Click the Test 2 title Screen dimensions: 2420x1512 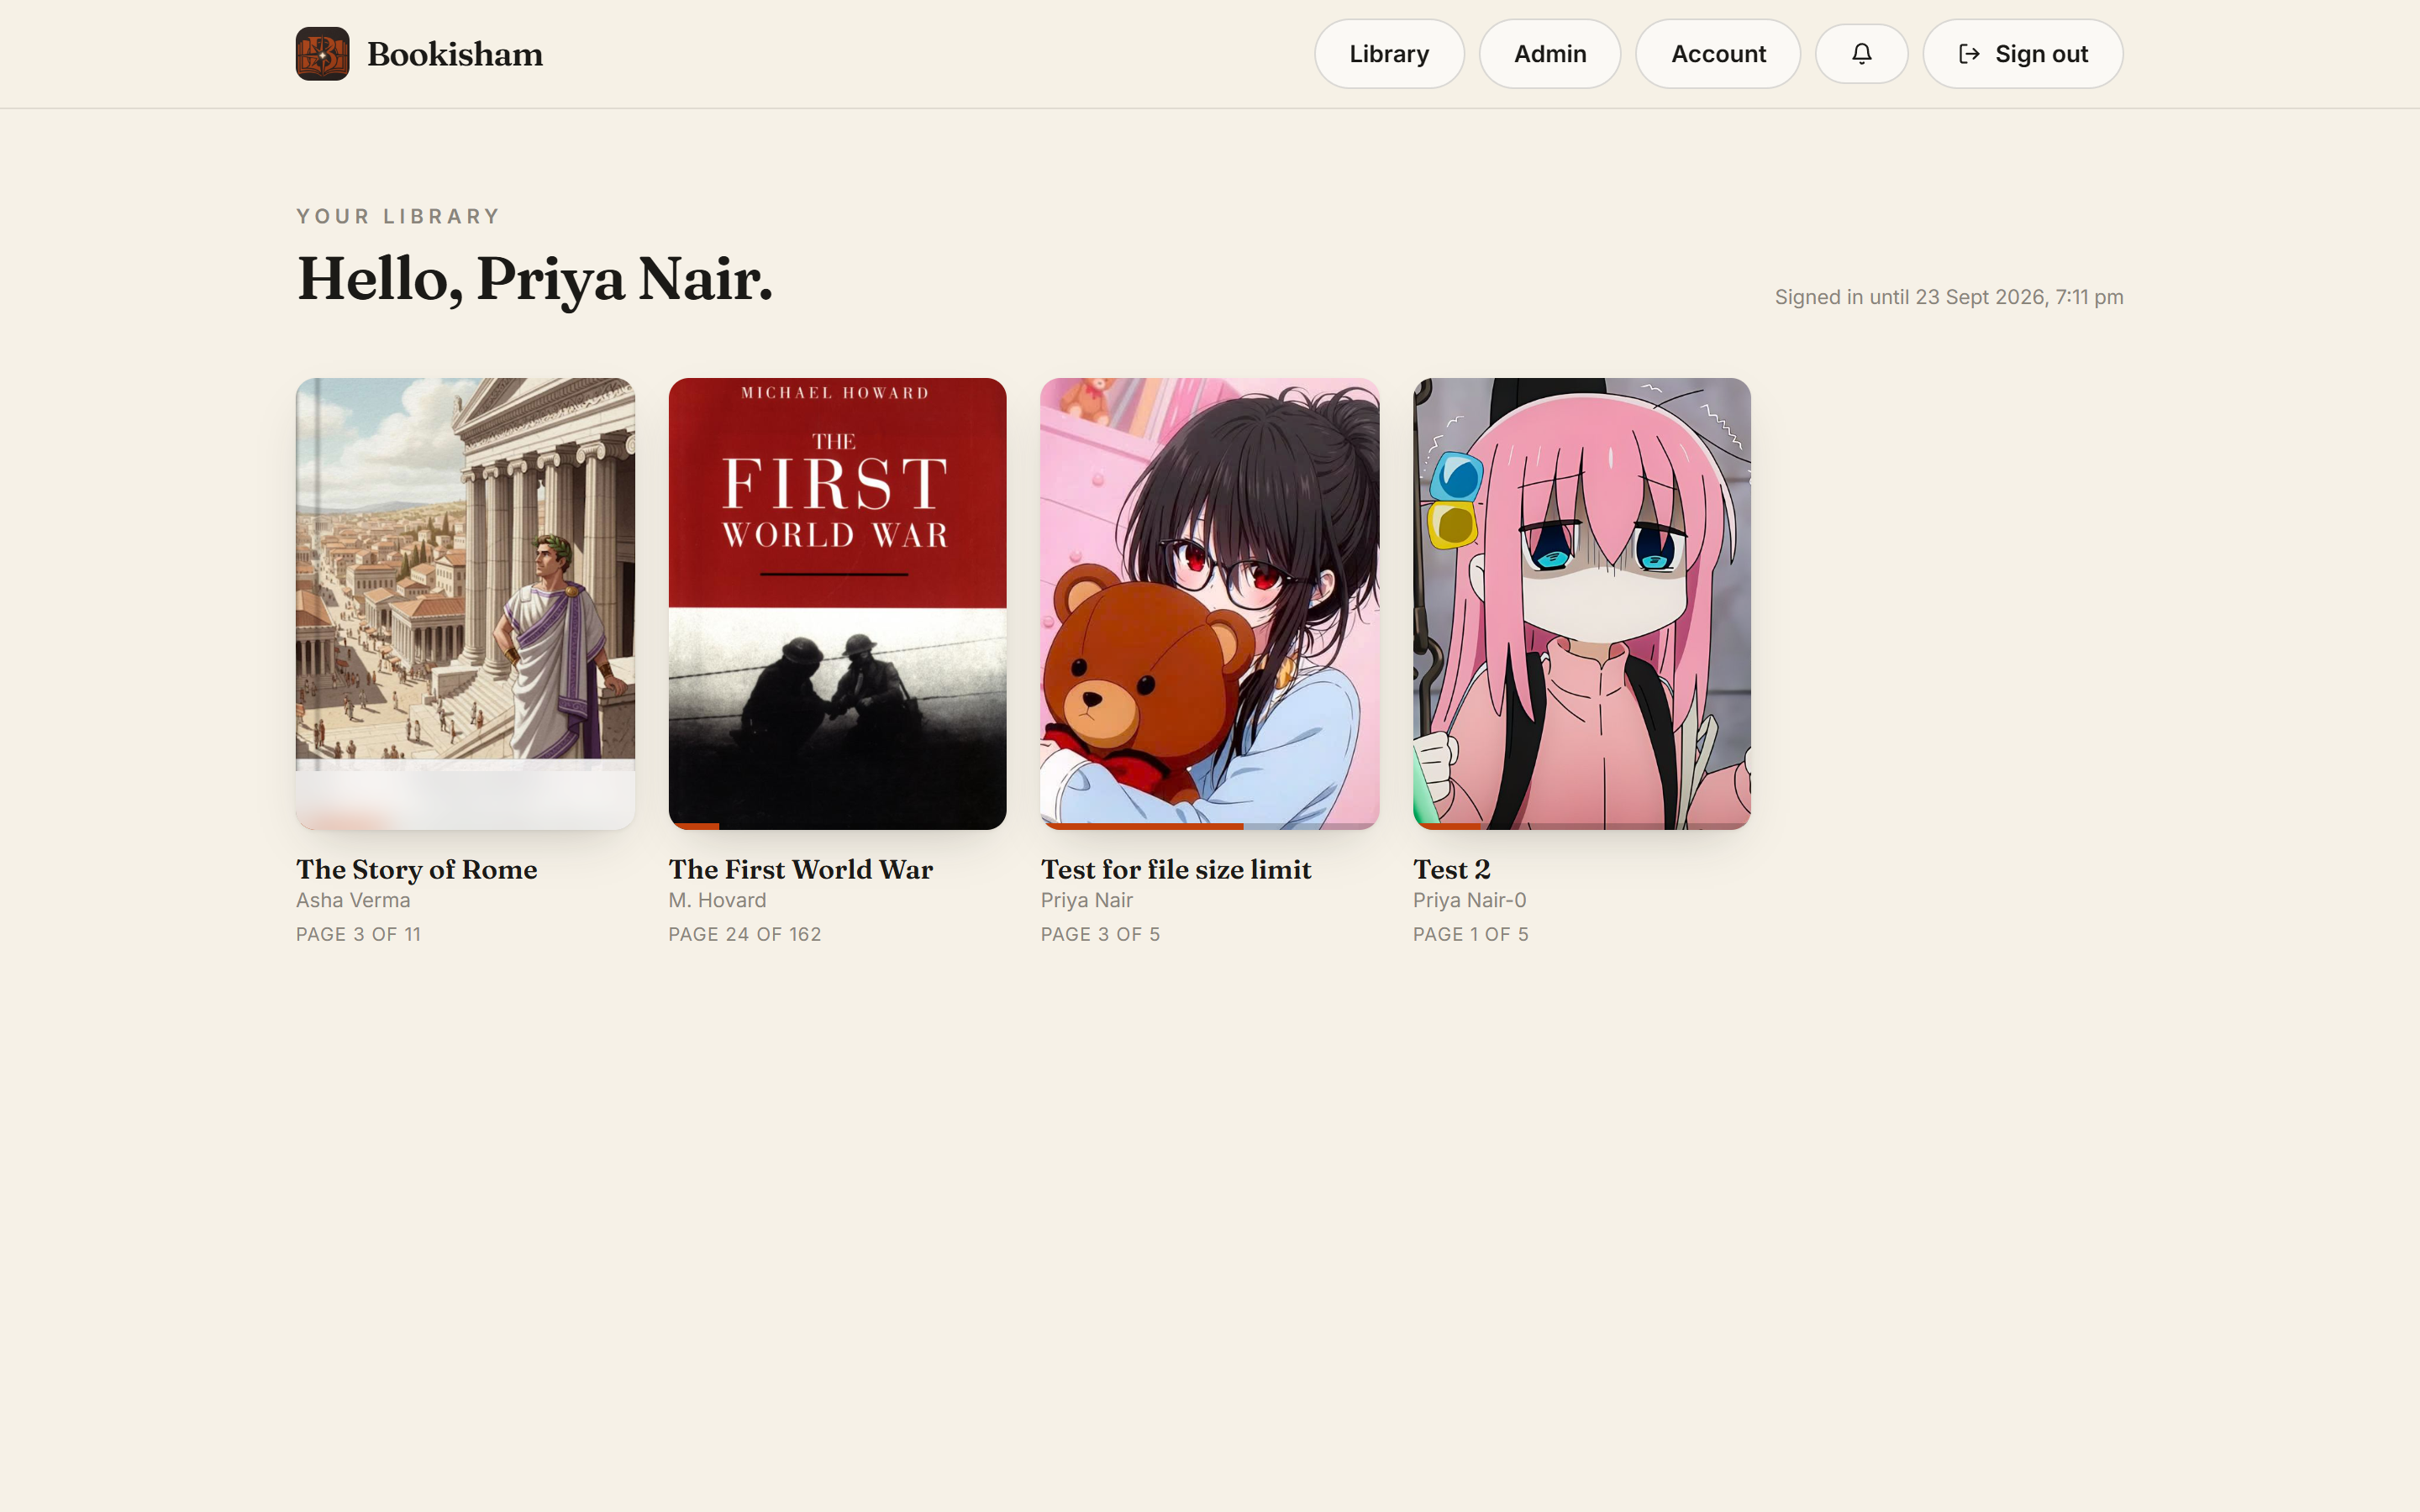point(1452,870)
